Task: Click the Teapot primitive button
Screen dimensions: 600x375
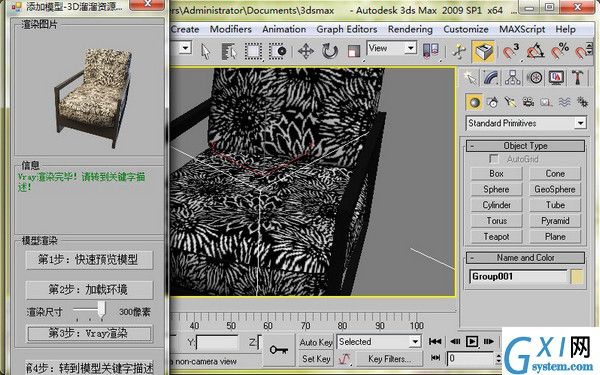Action: (x=496, y=237)
